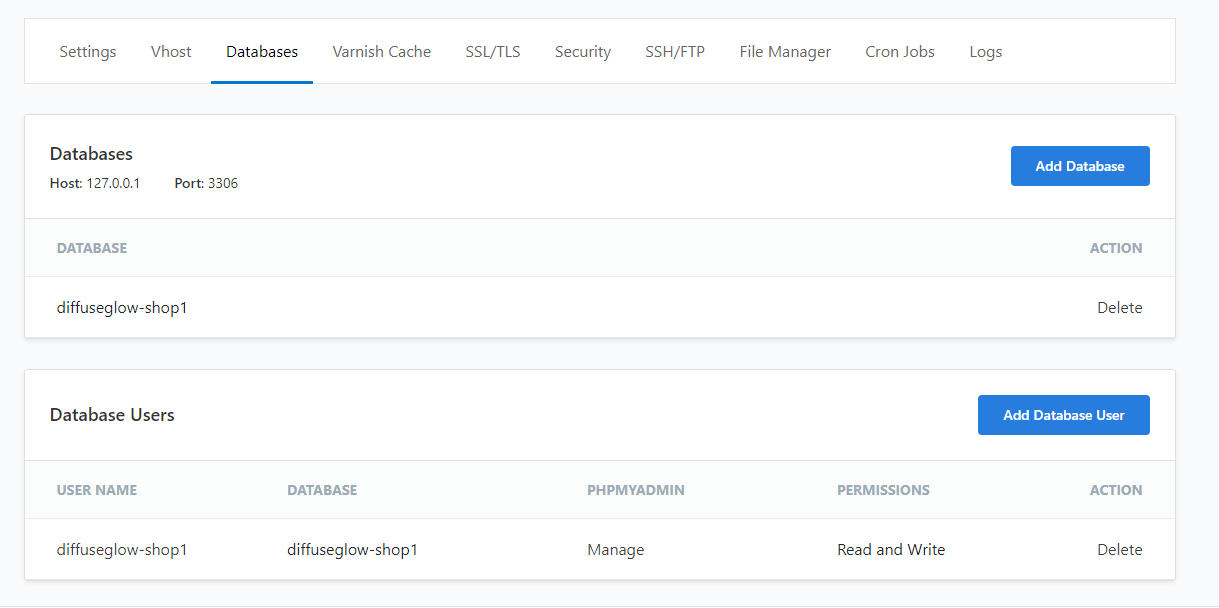Screen dimensions: 1219x608
Task: Go to the Varnish Cache tab
Action: pyautogui.click(x=382, y=52)
